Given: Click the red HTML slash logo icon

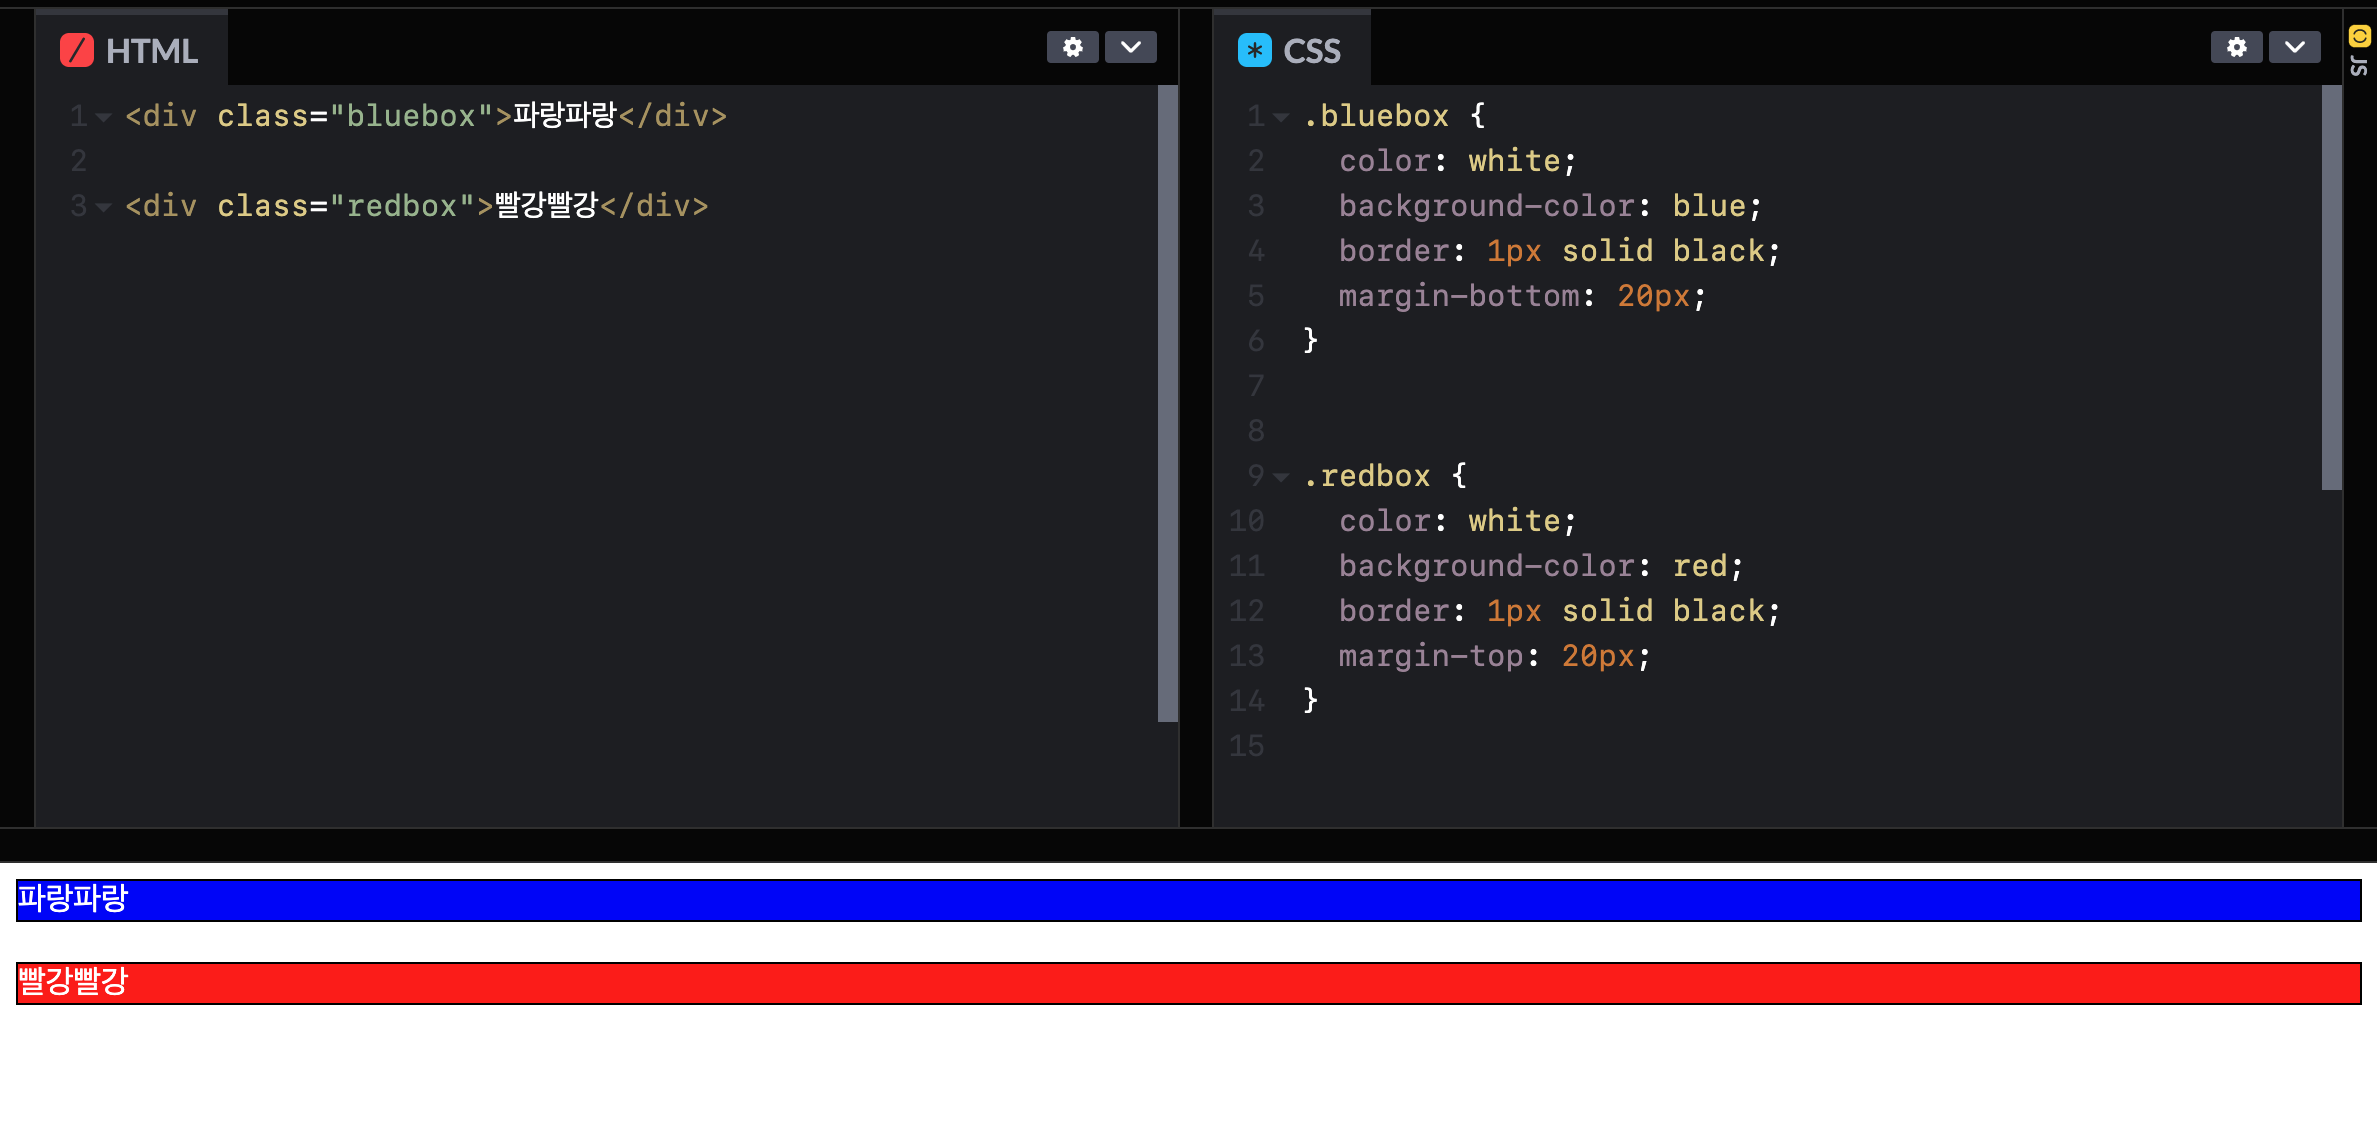Looking at the screenshot, I should click(77, 50).
